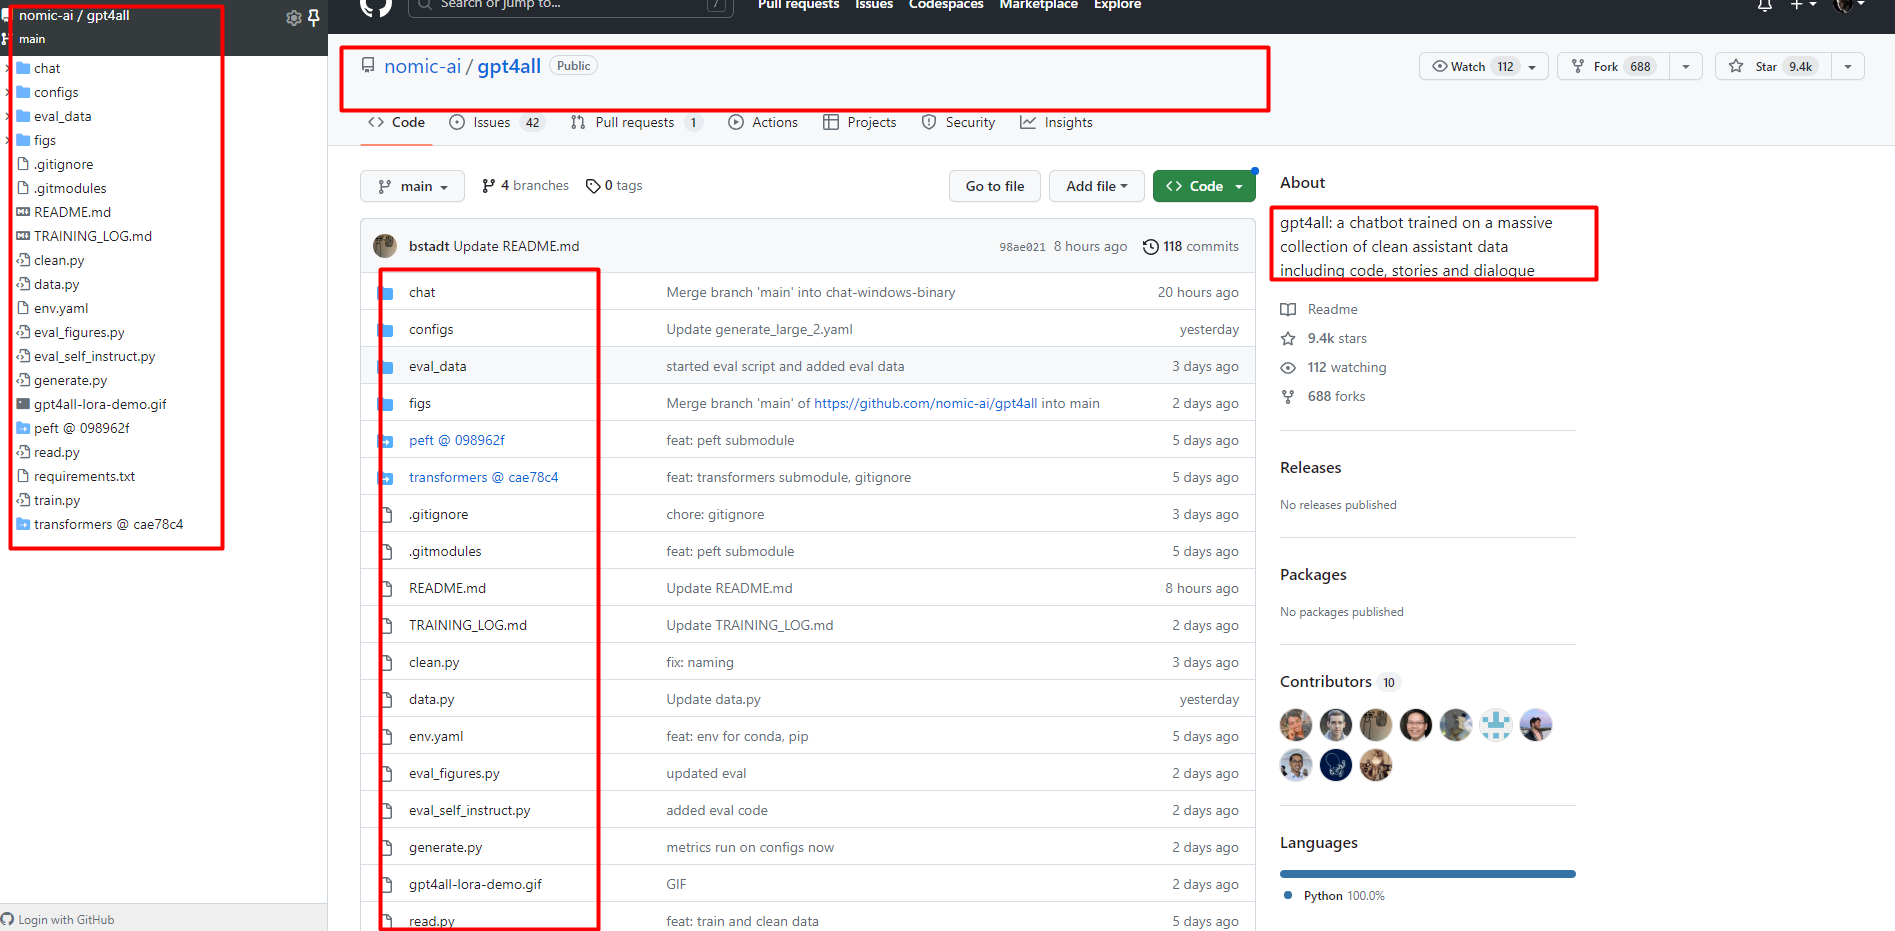The width and height of the screenshot is (1895, 931).
Task: Open the Contributors 10 link
Action: (x=1340, y=682)
